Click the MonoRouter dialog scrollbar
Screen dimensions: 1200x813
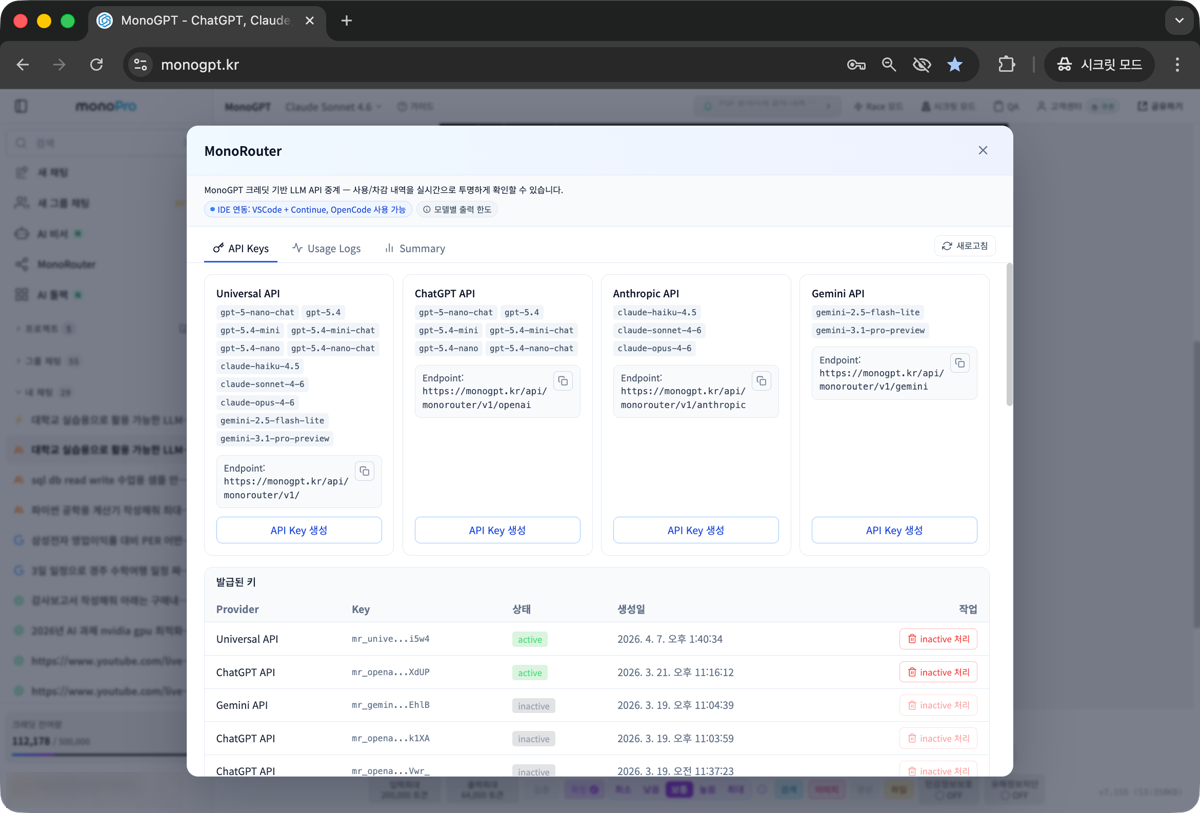coord(1008,335)
